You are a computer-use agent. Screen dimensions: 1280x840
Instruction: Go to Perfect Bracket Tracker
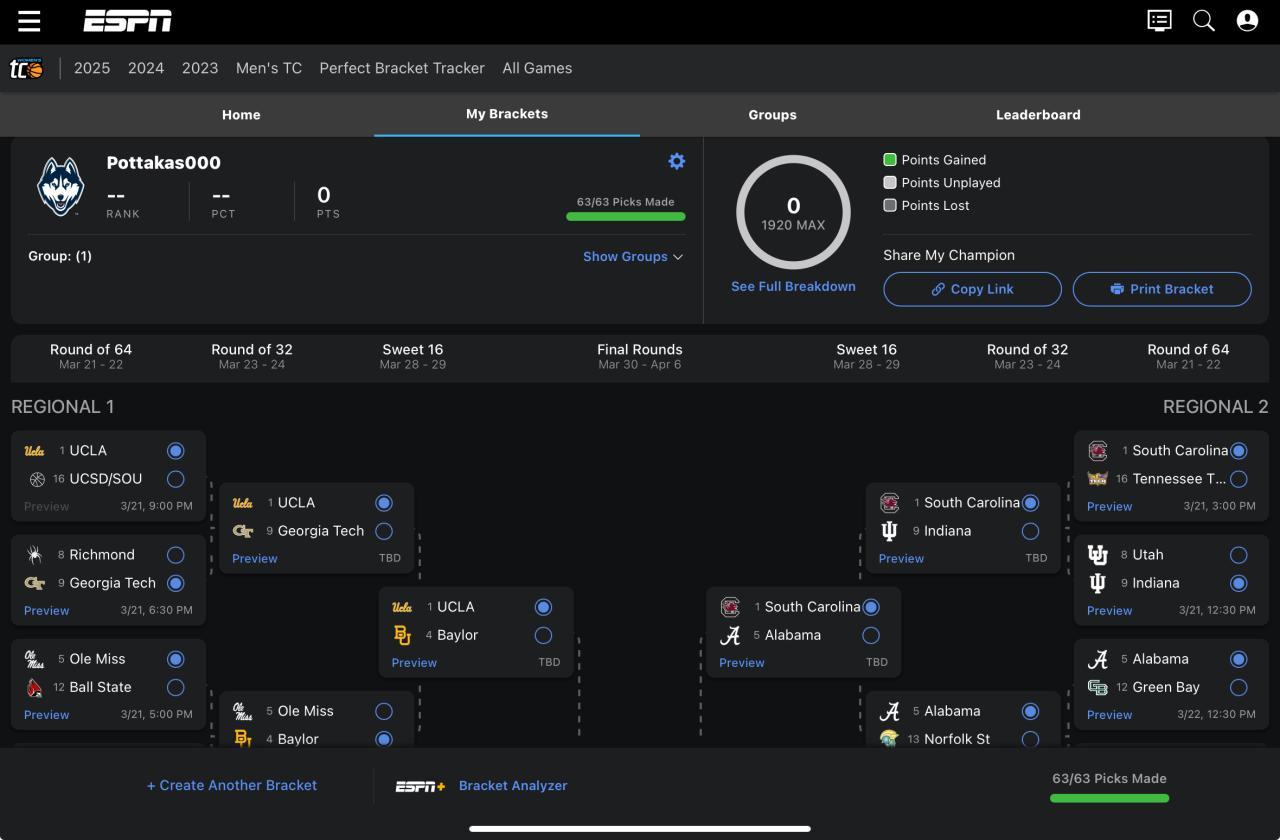[402, 68]
